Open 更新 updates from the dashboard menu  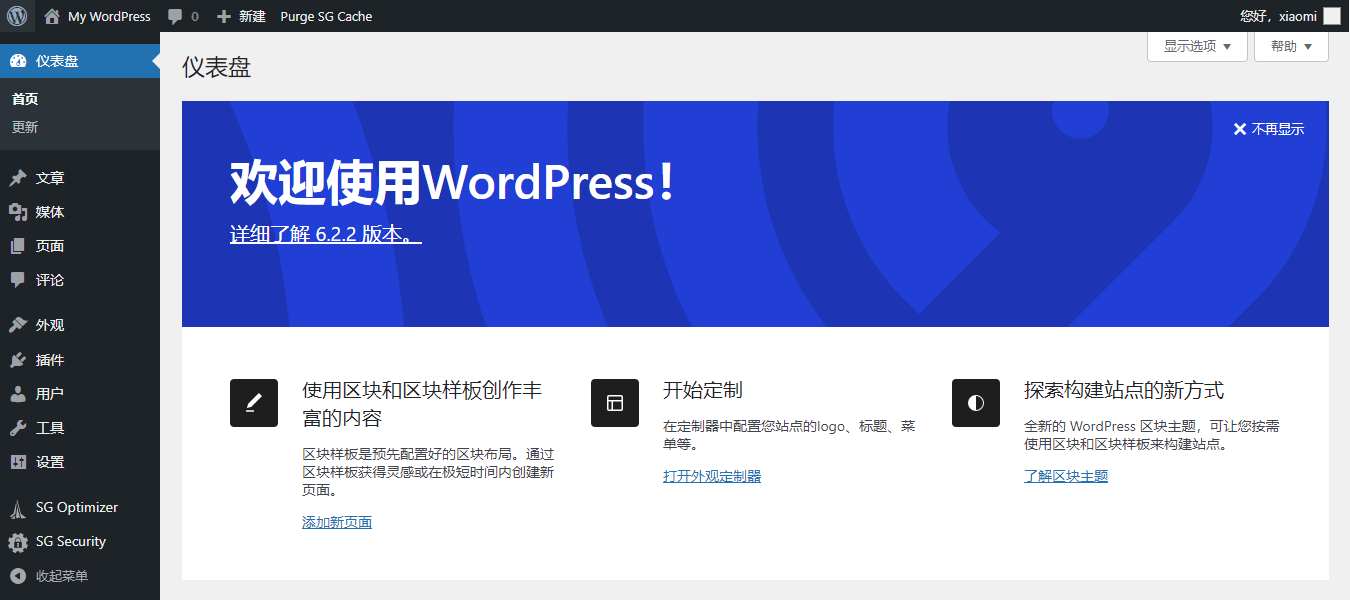point(24,127)
